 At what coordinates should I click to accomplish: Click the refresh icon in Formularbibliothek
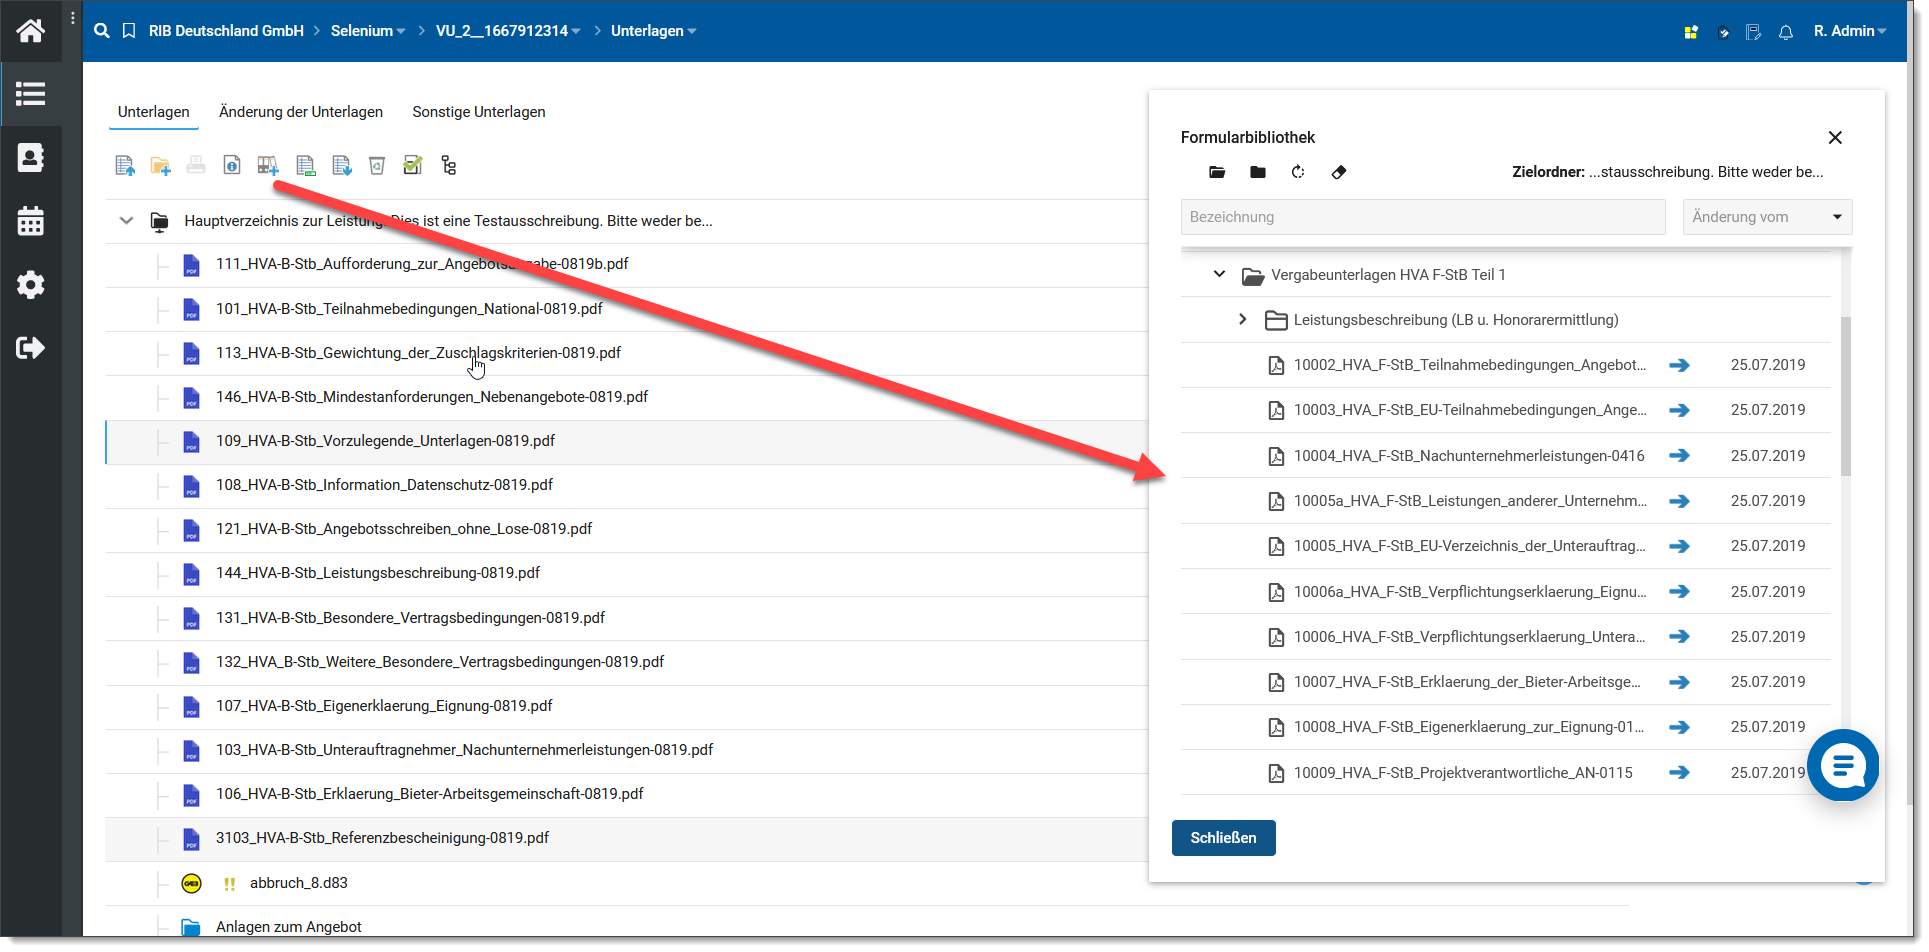(x=1298, y=172)
